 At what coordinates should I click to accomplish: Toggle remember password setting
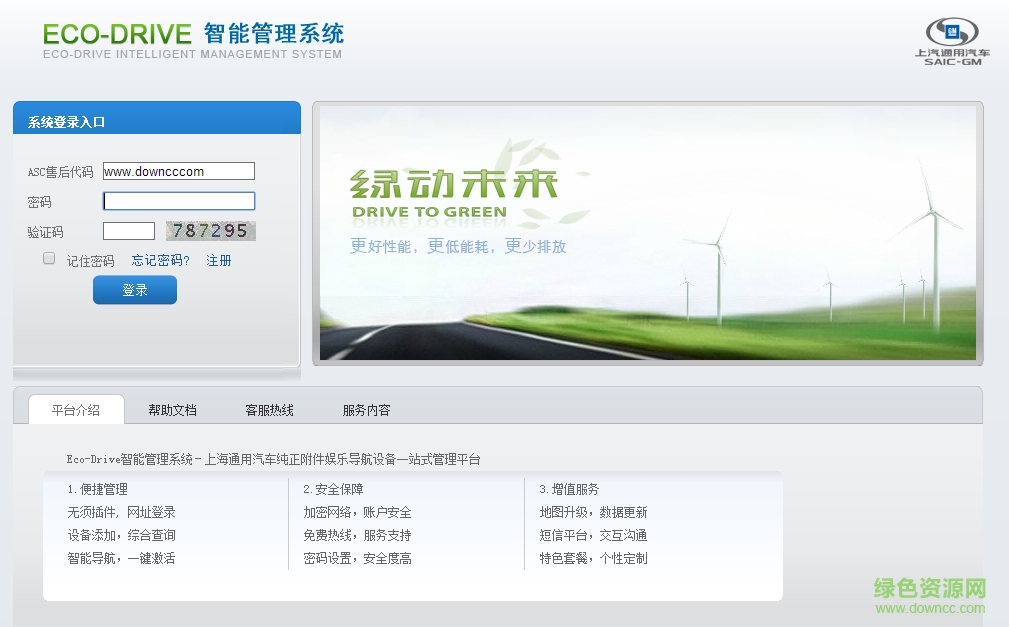(48, 258)
